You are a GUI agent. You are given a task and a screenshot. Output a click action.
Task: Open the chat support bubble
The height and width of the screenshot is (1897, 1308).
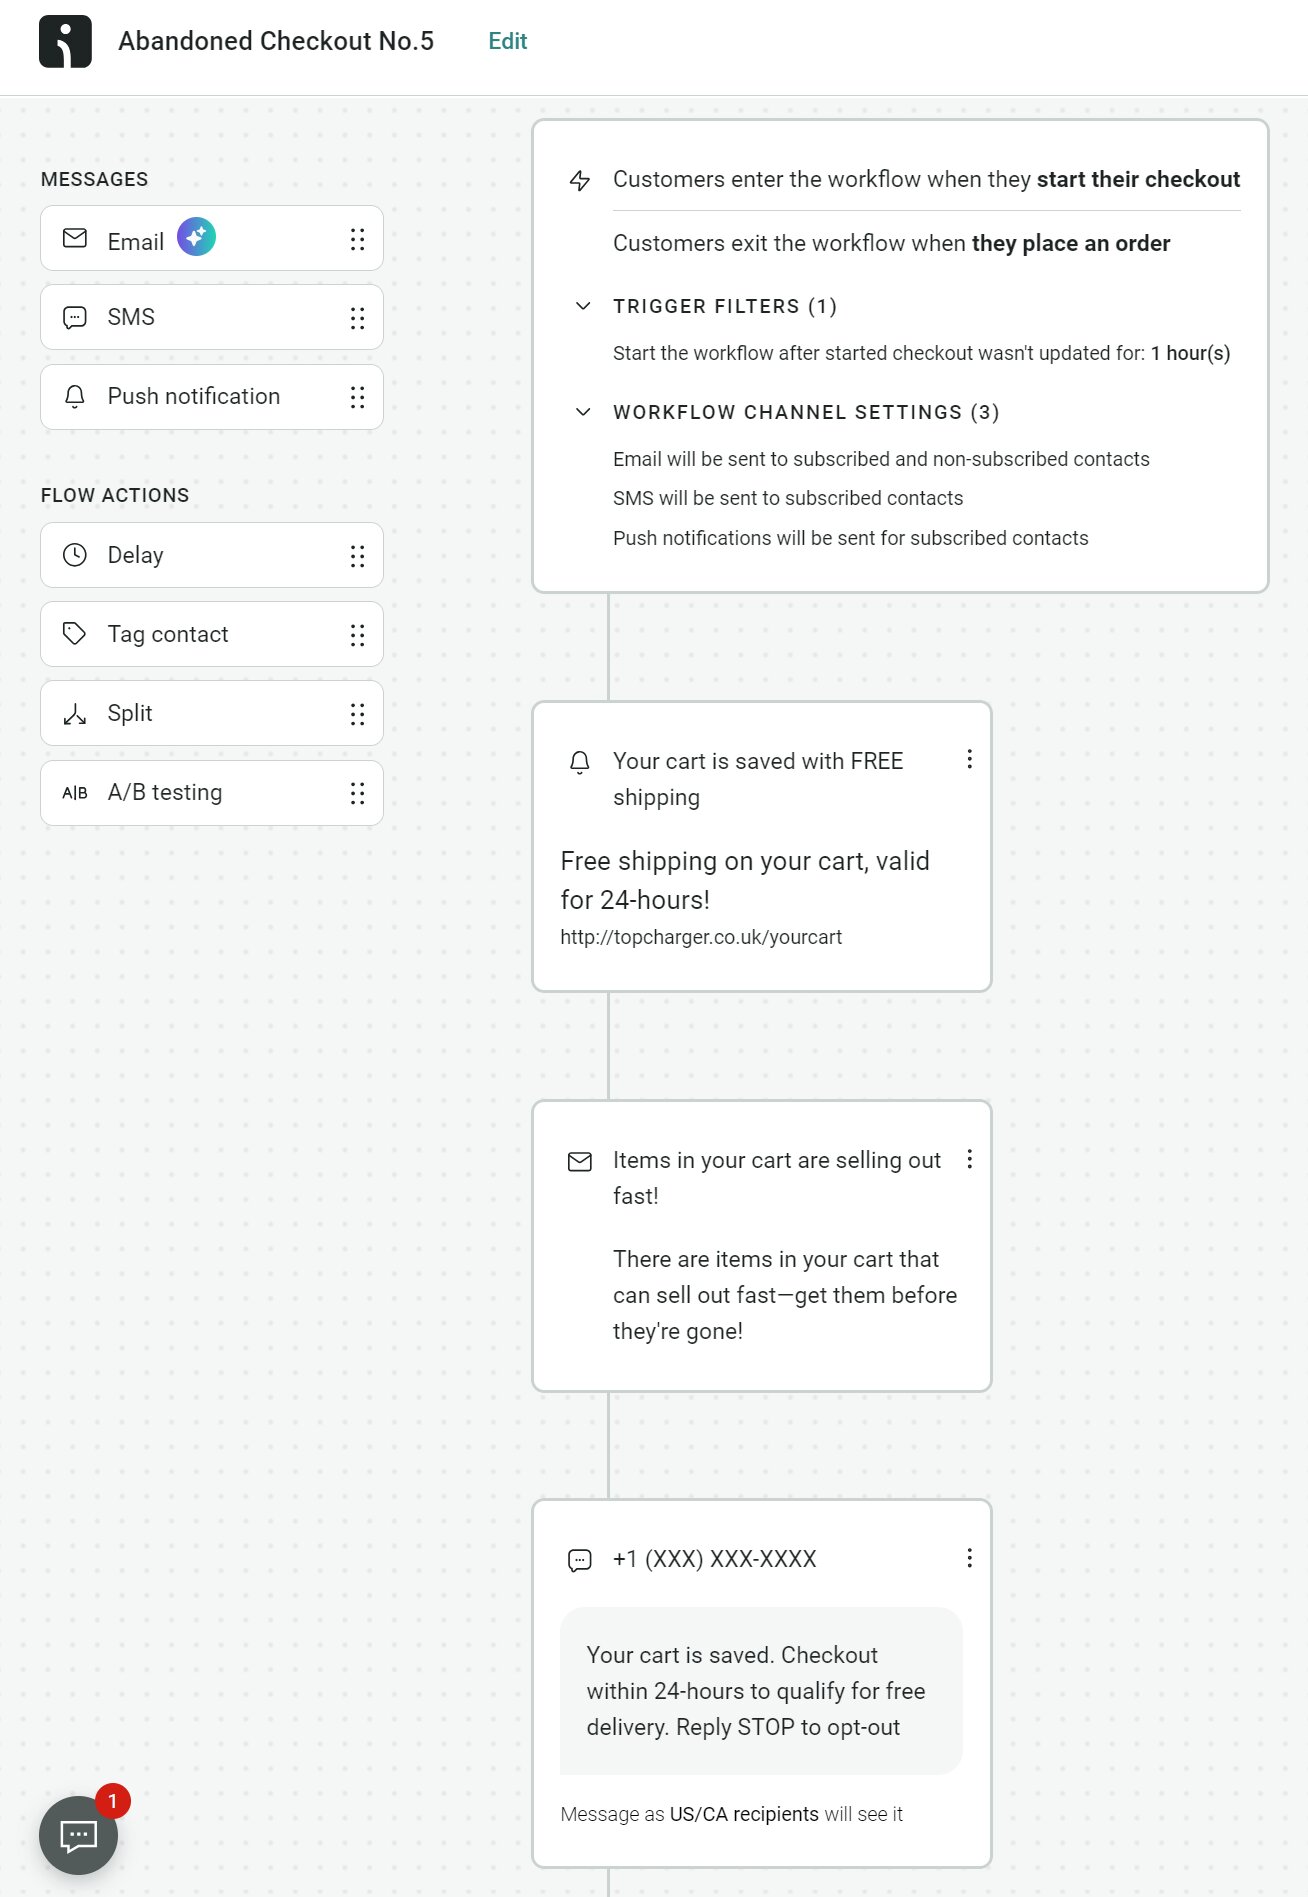click(x=78, y=1836)
